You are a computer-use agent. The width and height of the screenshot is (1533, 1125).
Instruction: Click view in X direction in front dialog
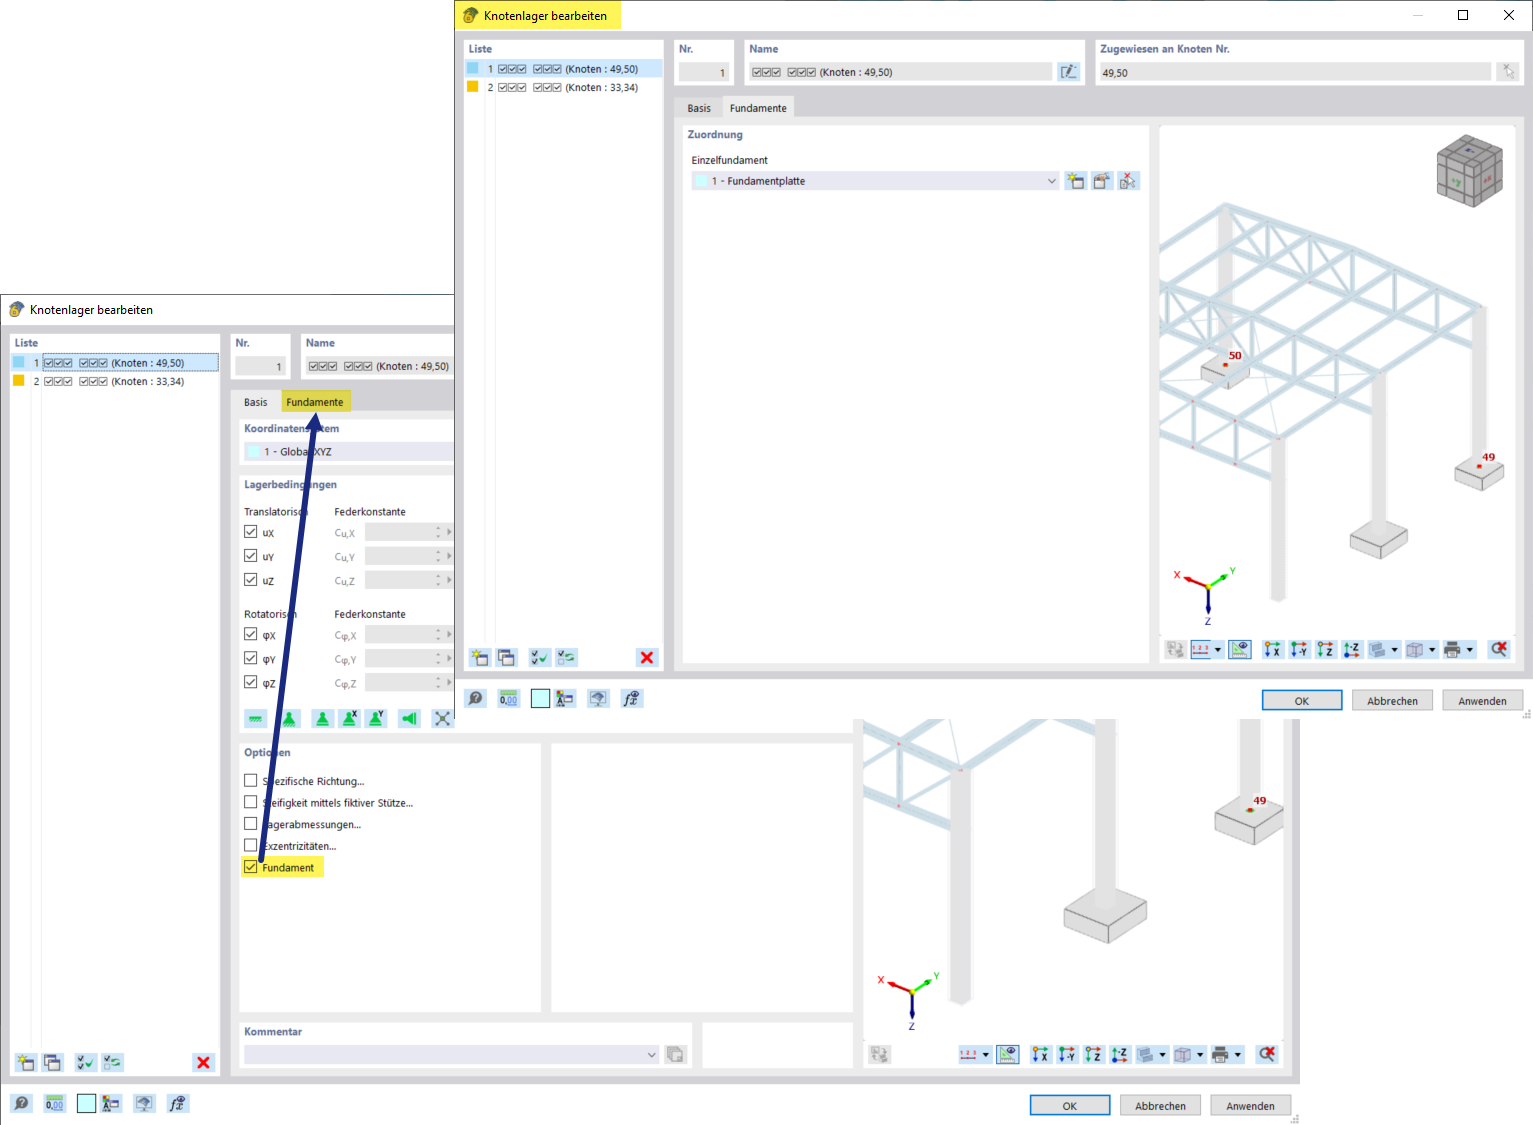1272,650
